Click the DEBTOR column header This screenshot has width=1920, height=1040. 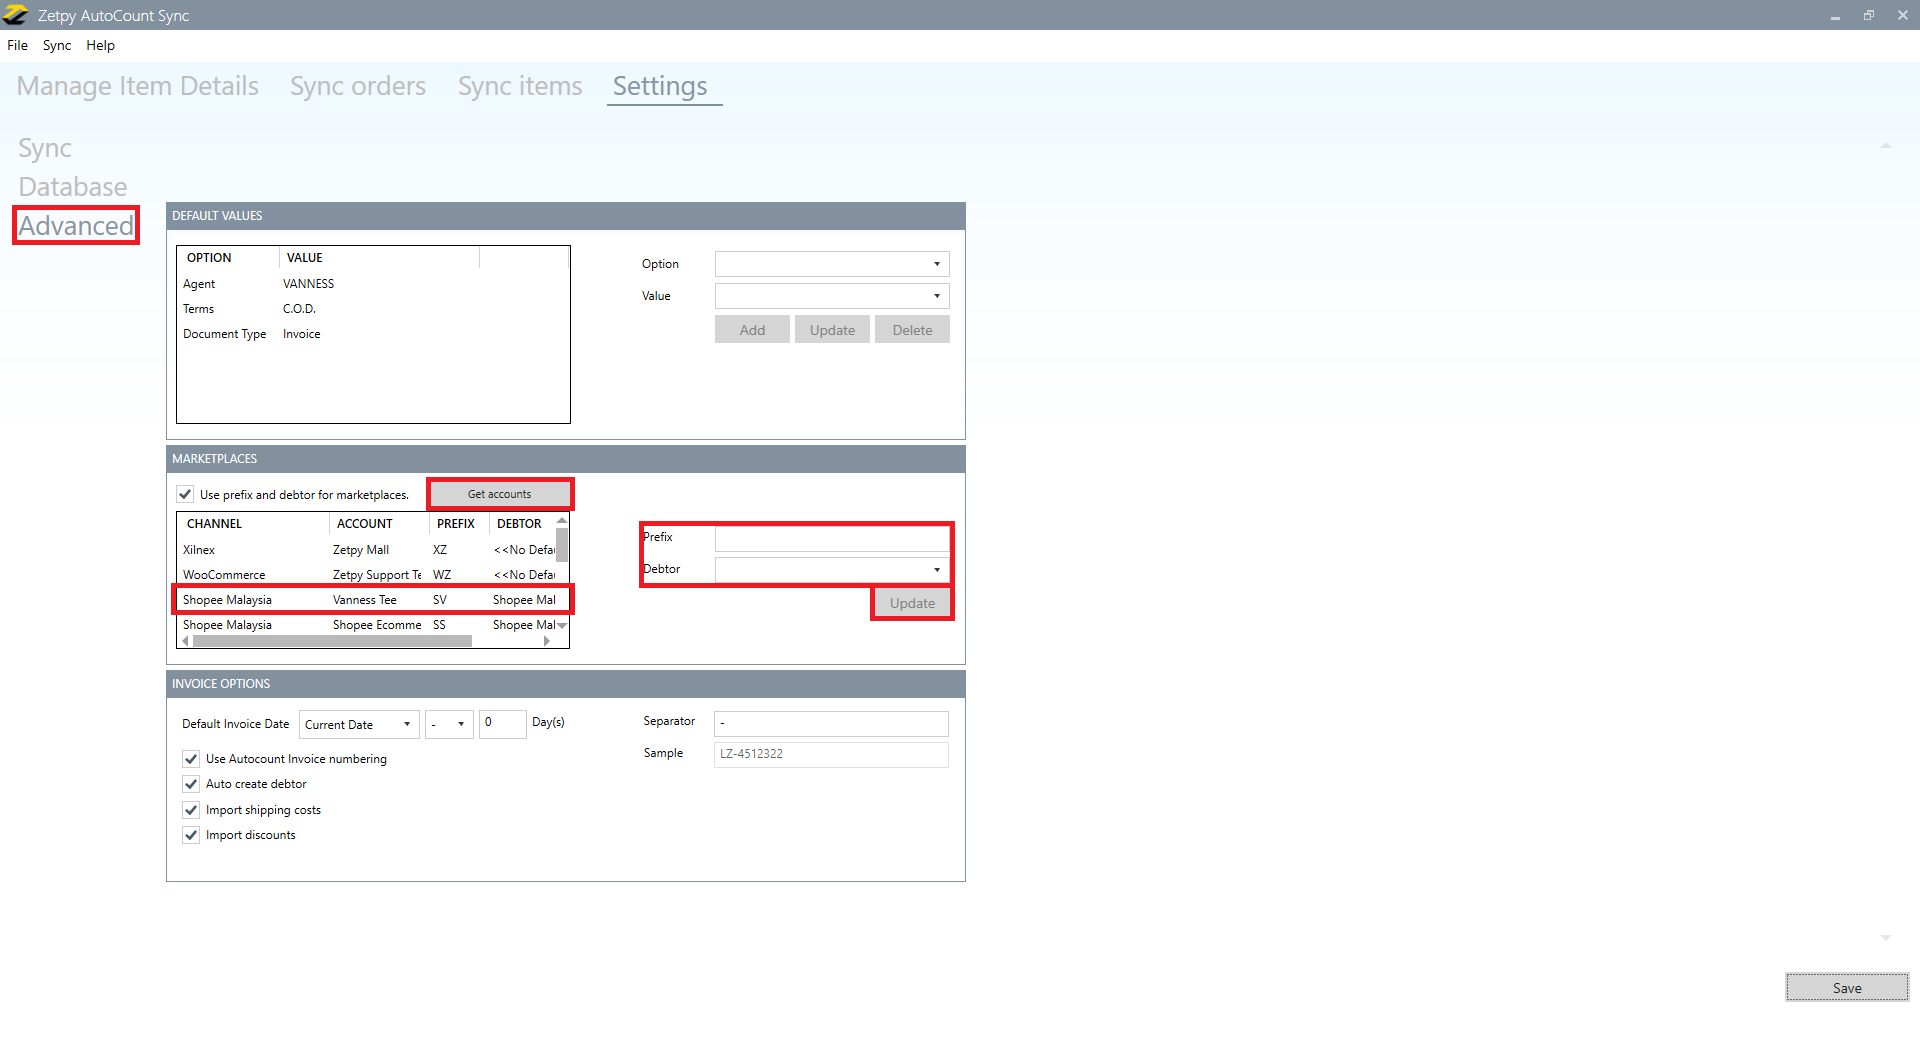click(522, 524)
